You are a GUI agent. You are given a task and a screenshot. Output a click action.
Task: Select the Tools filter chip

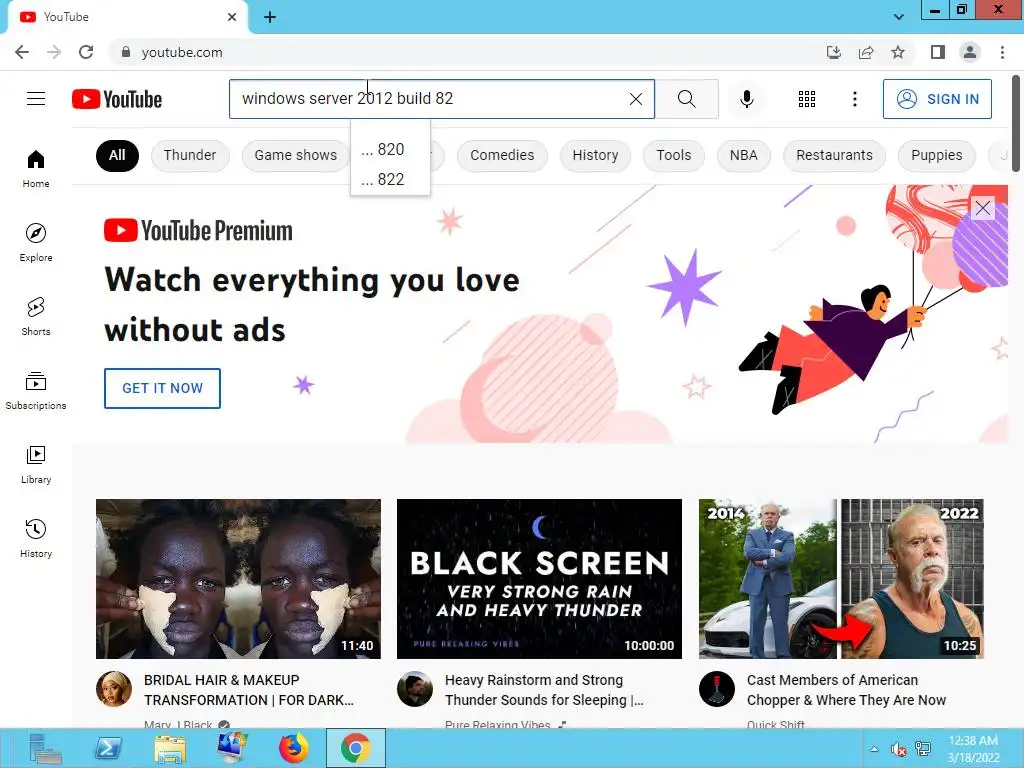coord(673,155)
